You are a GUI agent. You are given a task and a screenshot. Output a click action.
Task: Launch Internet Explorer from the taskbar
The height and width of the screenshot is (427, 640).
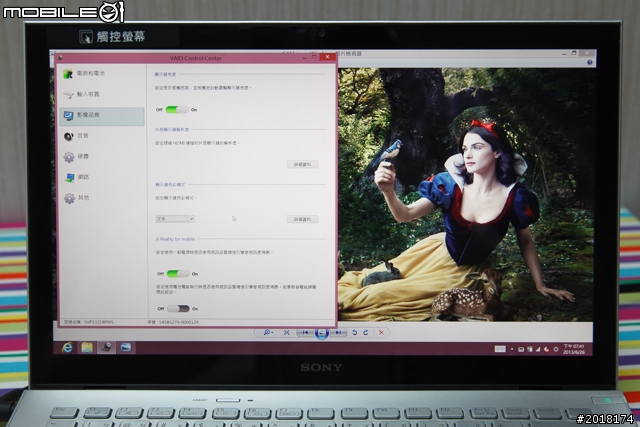point(67,347)
